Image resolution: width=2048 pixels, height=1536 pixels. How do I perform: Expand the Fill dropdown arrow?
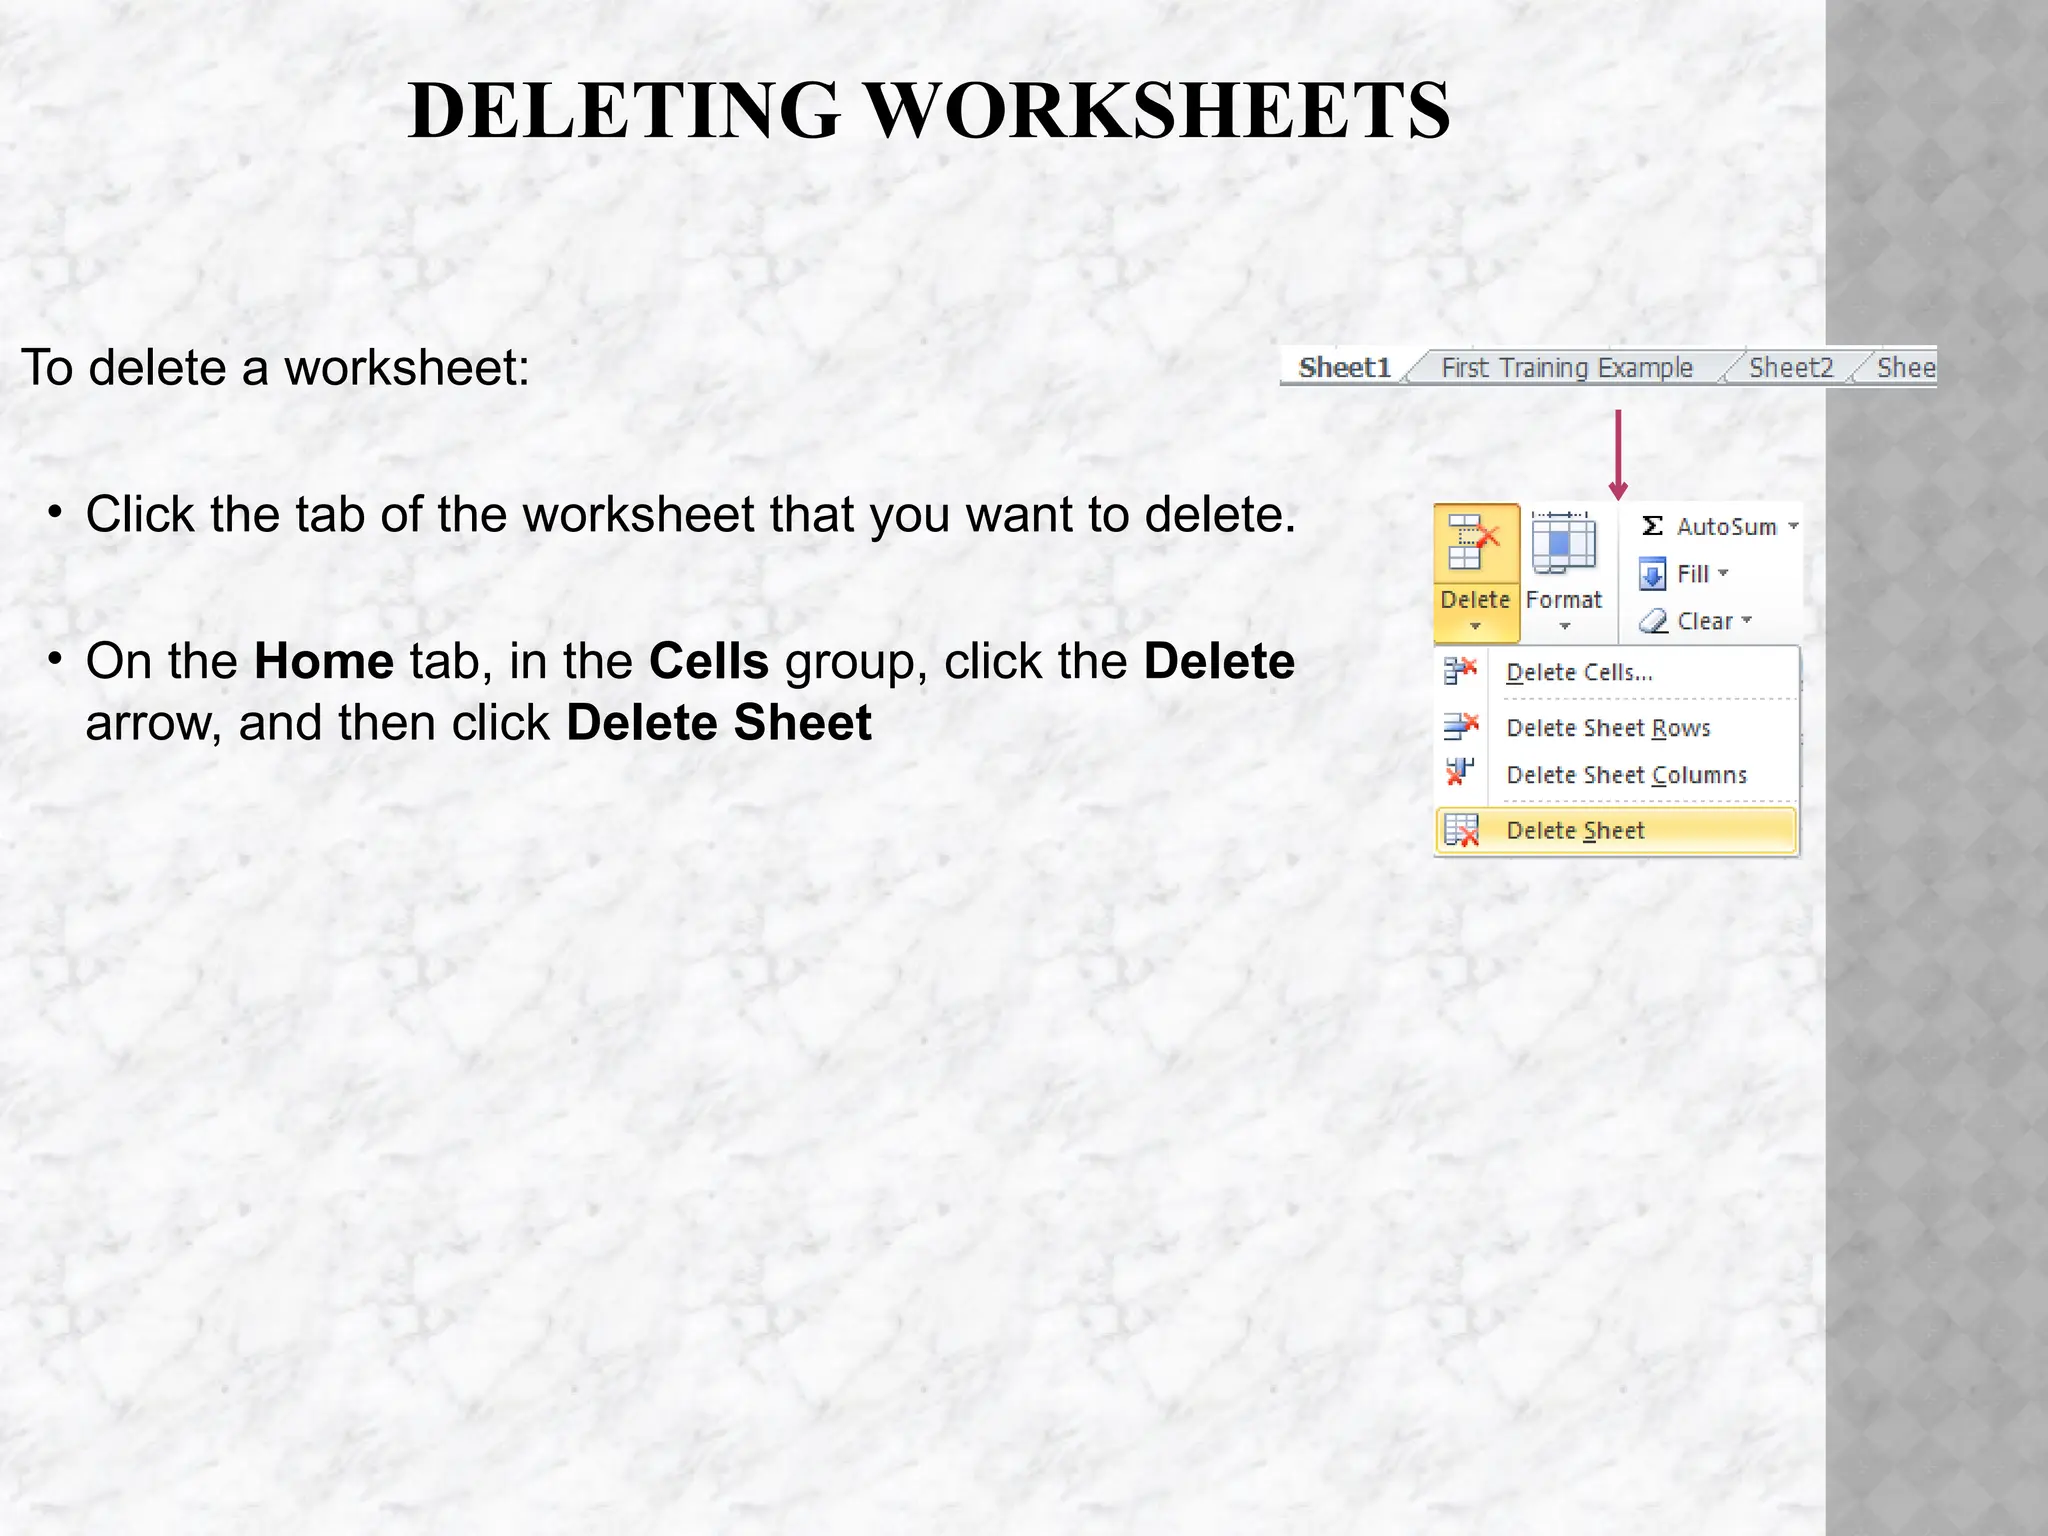(x=1723, y=573)
